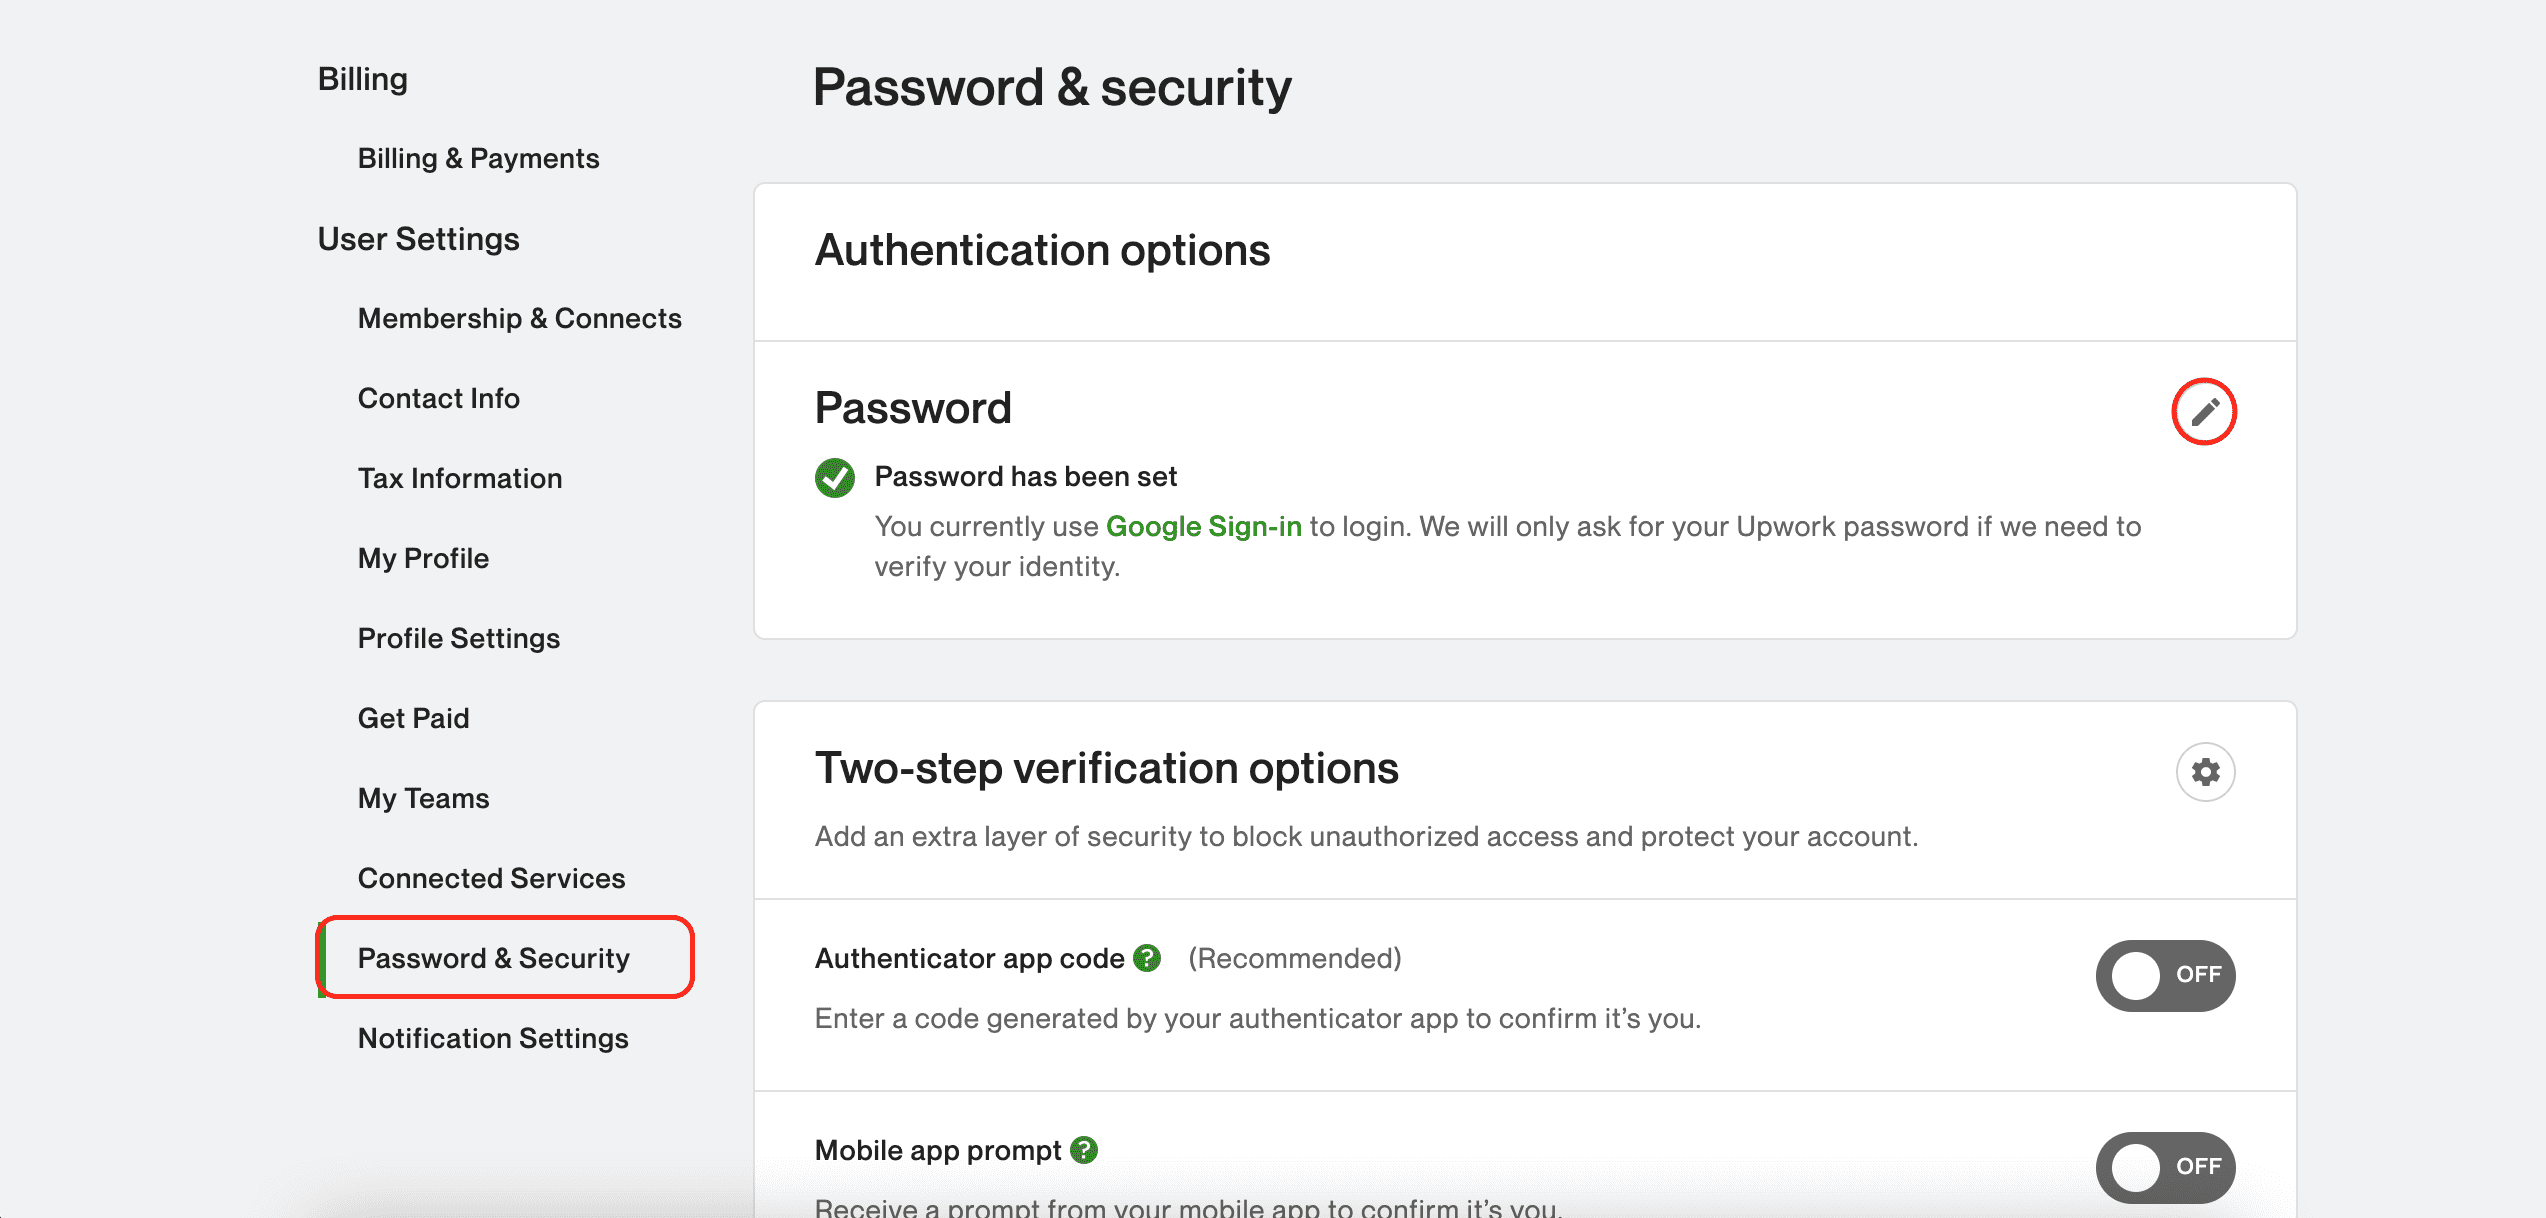The image size is (2546, 1218).
Task: Click the green password-set checkmark icon
Action: point(835,478)
